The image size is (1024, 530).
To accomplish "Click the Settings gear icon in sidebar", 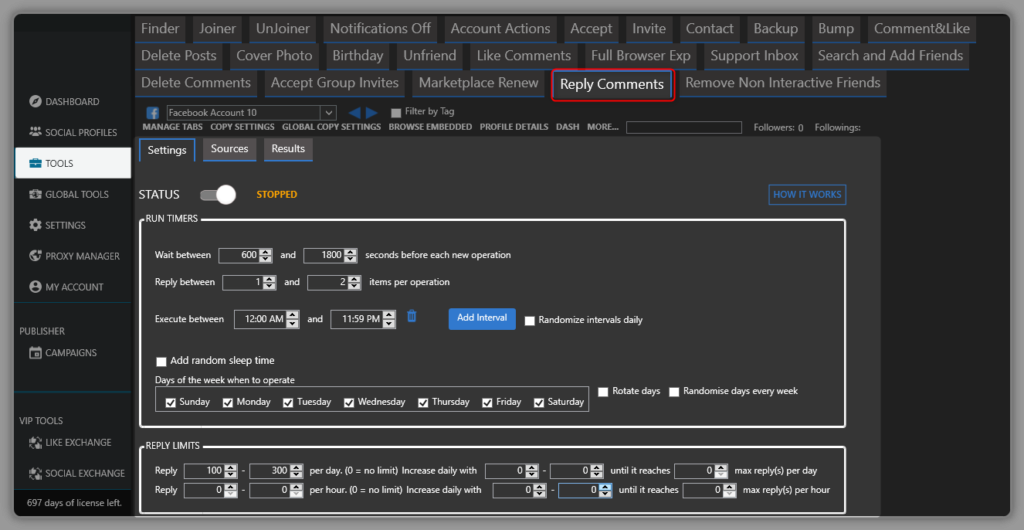I will pyautogui.click(x=36, y=225).
